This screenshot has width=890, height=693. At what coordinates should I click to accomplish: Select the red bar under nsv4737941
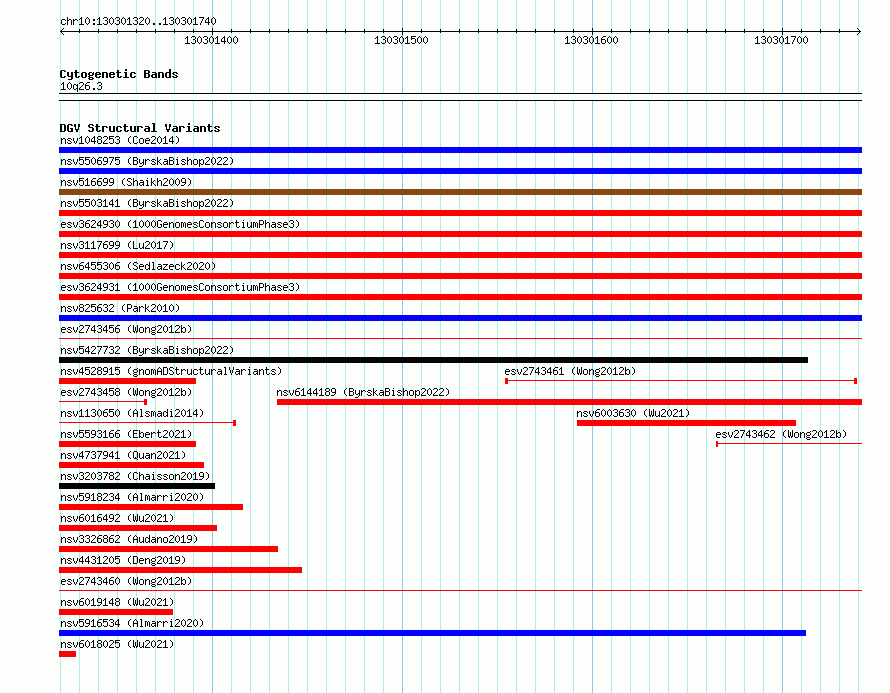click(x=131, y=465)
